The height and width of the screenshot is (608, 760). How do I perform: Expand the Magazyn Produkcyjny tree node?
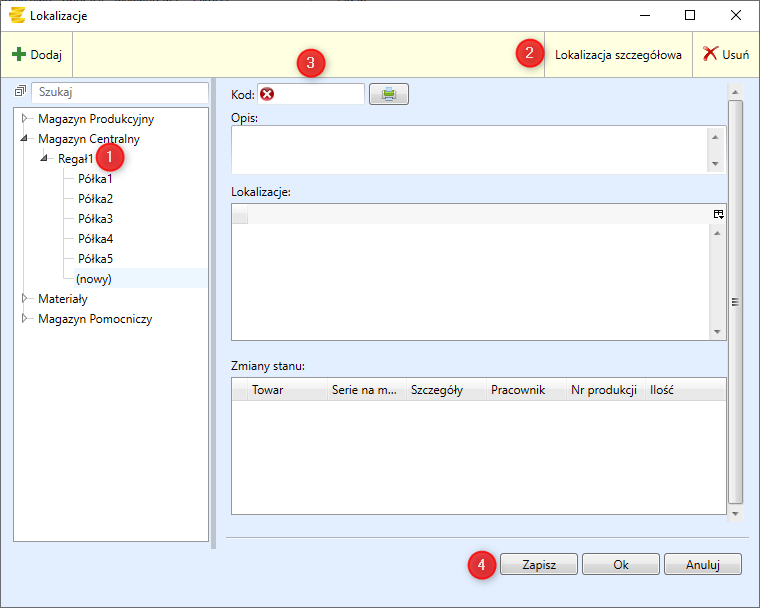click(26, 119)
